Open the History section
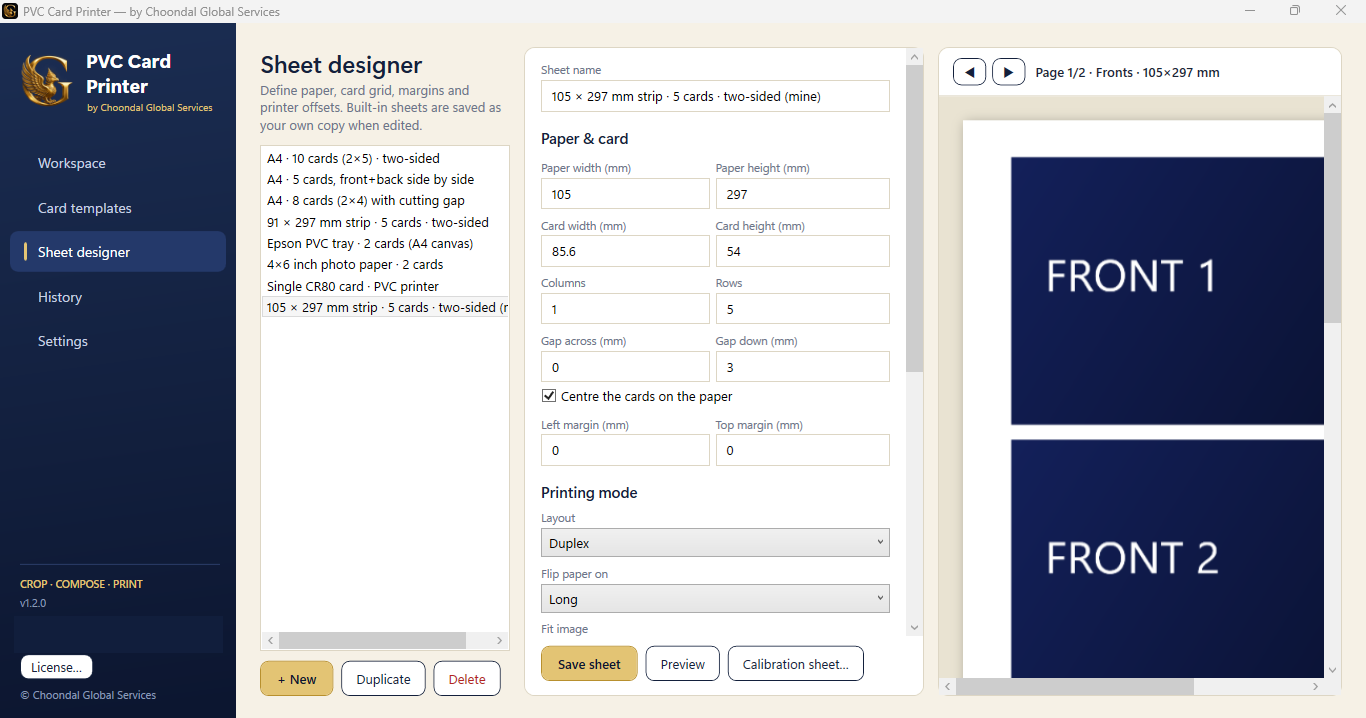The height and width of the screenshot is (718, 1366). pyautogui.click(x=118, y=297)
